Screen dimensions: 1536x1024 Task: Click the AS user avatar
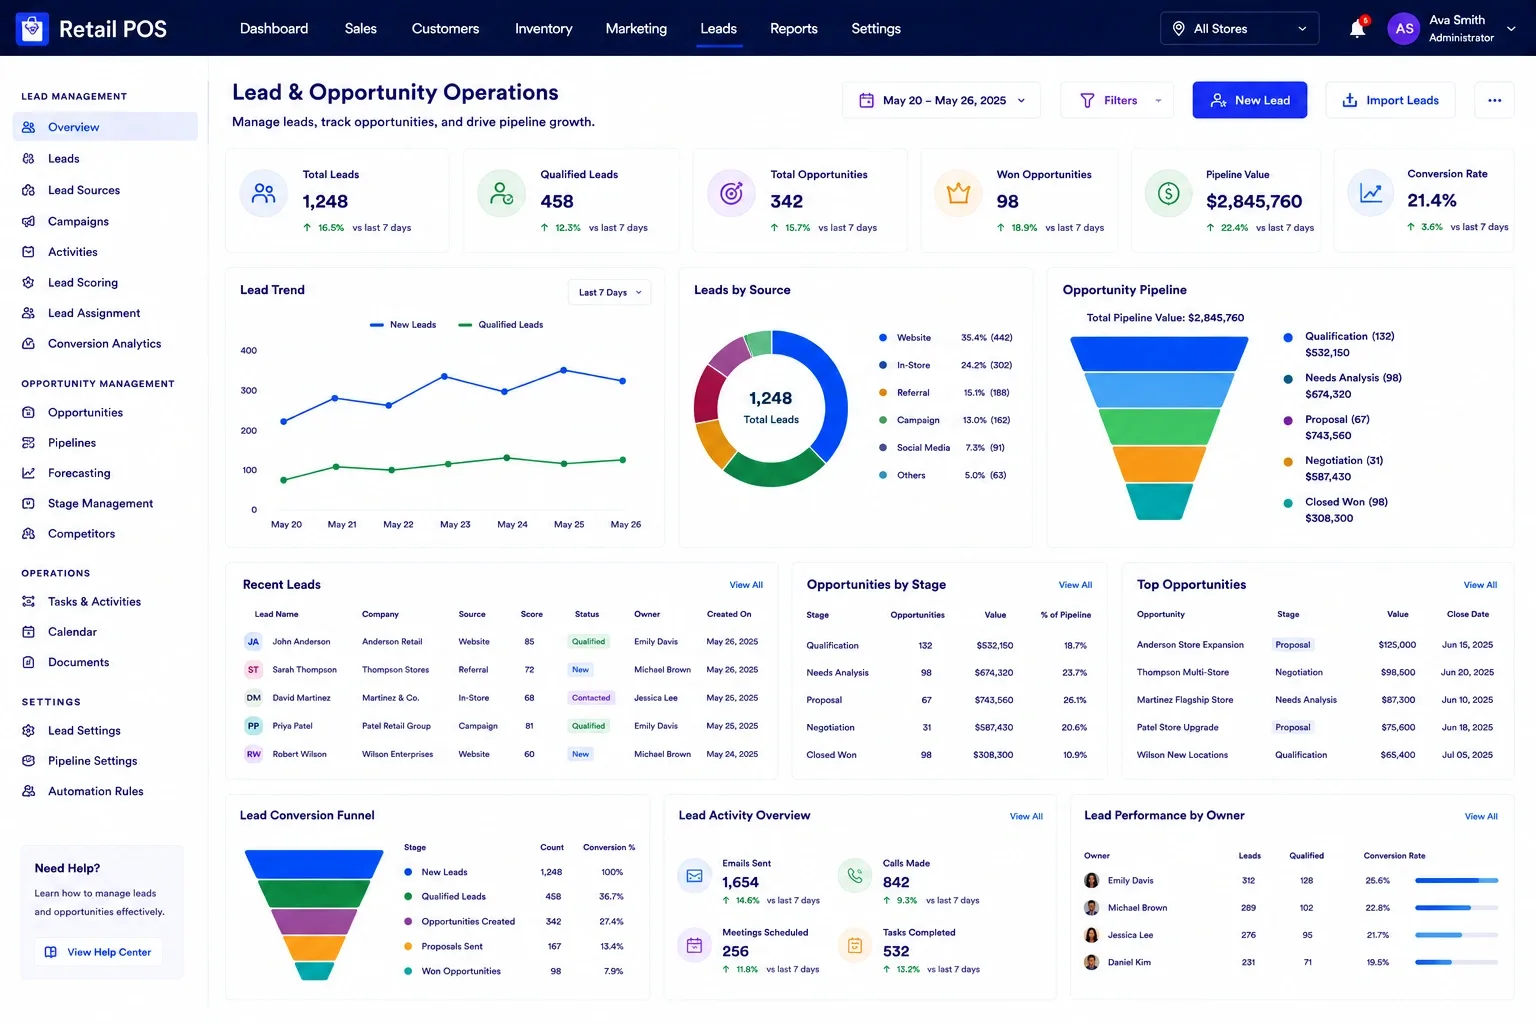[x=1404, y=29]
